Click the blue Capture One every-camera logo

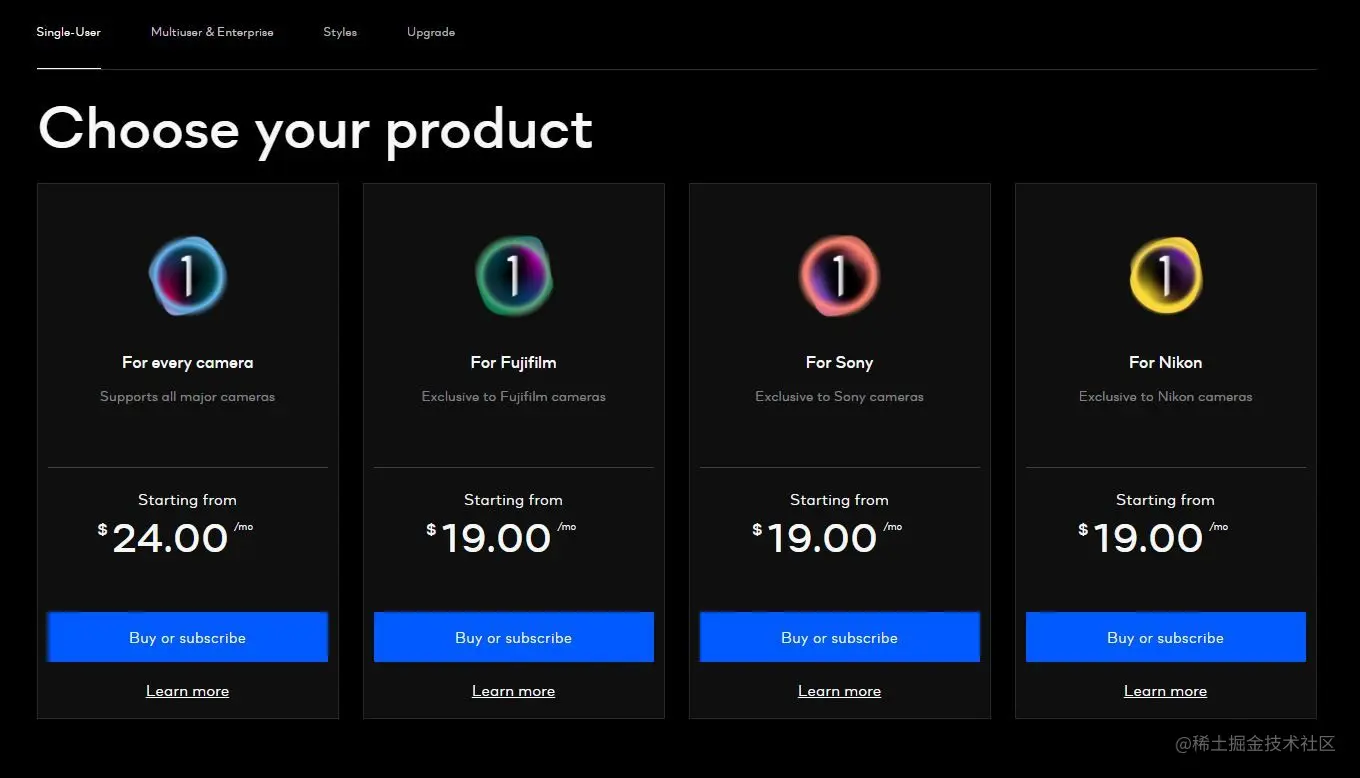coord(187,276)
